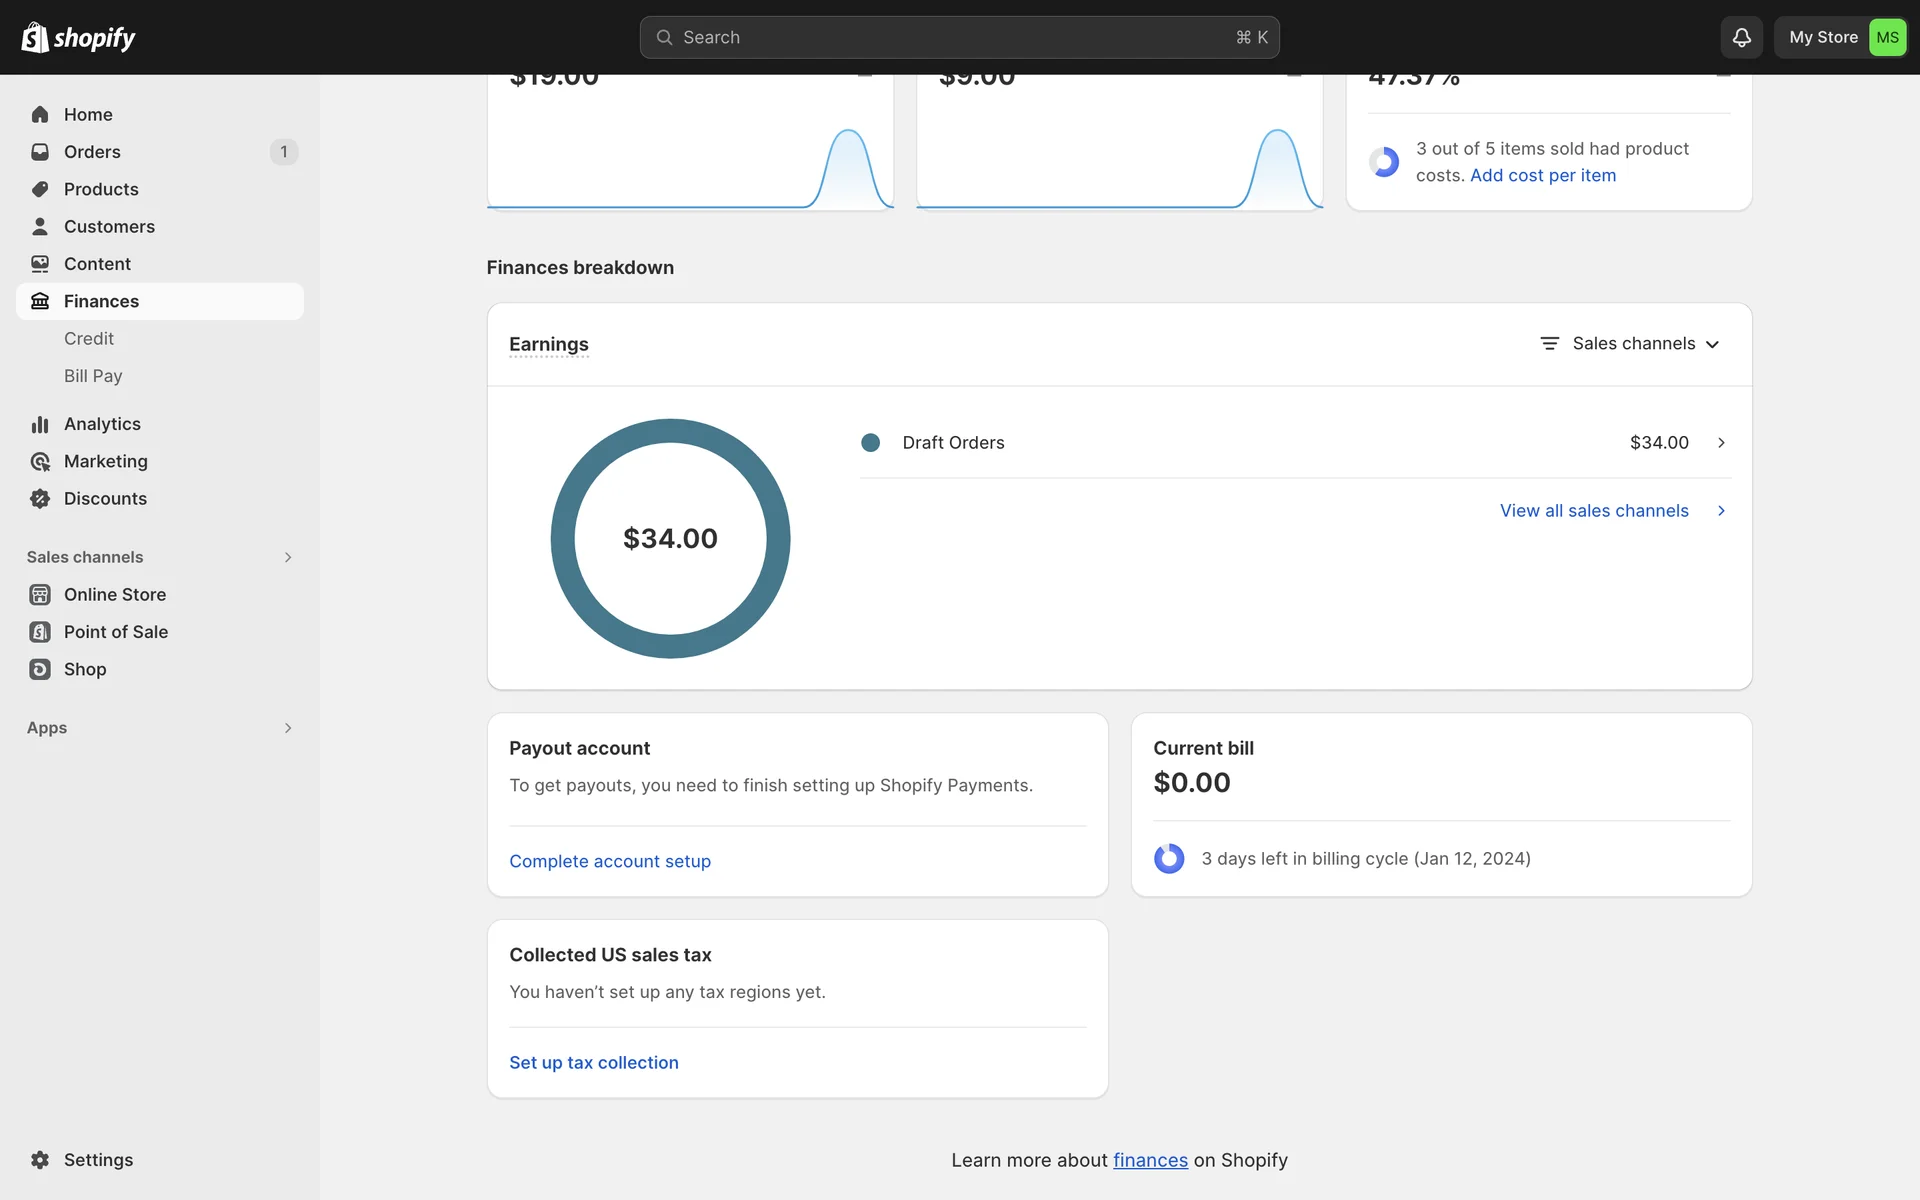Open Point of Sale channel

click(115, 632)
